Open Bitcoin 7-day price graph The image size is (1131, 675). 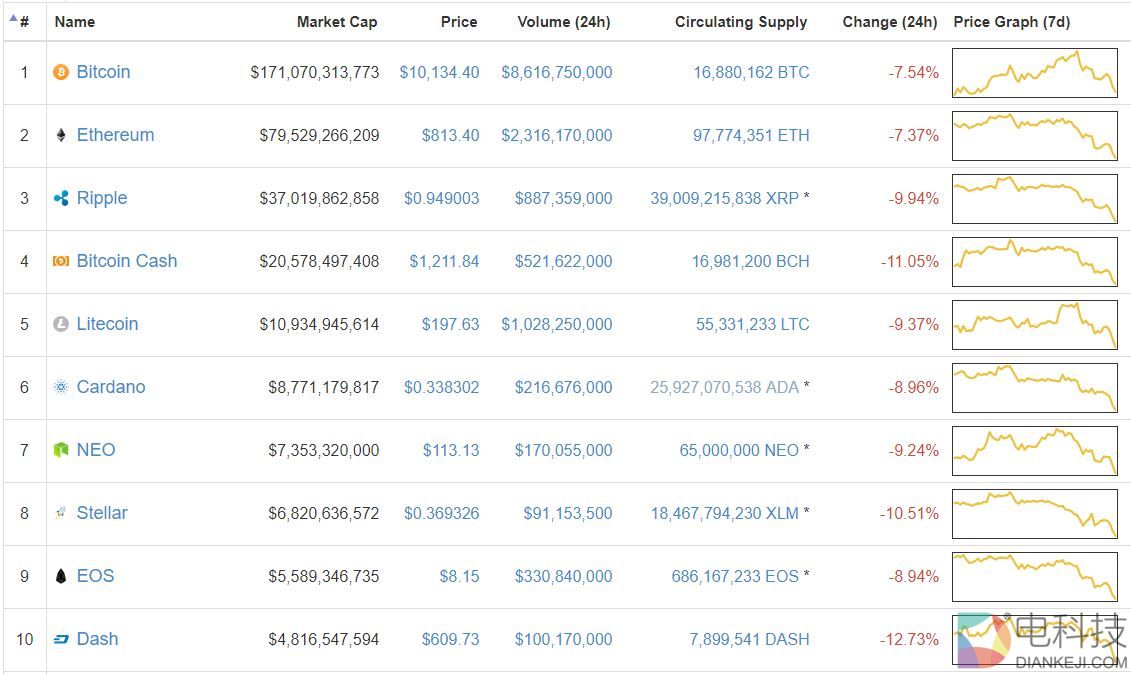coord(1034,73)
